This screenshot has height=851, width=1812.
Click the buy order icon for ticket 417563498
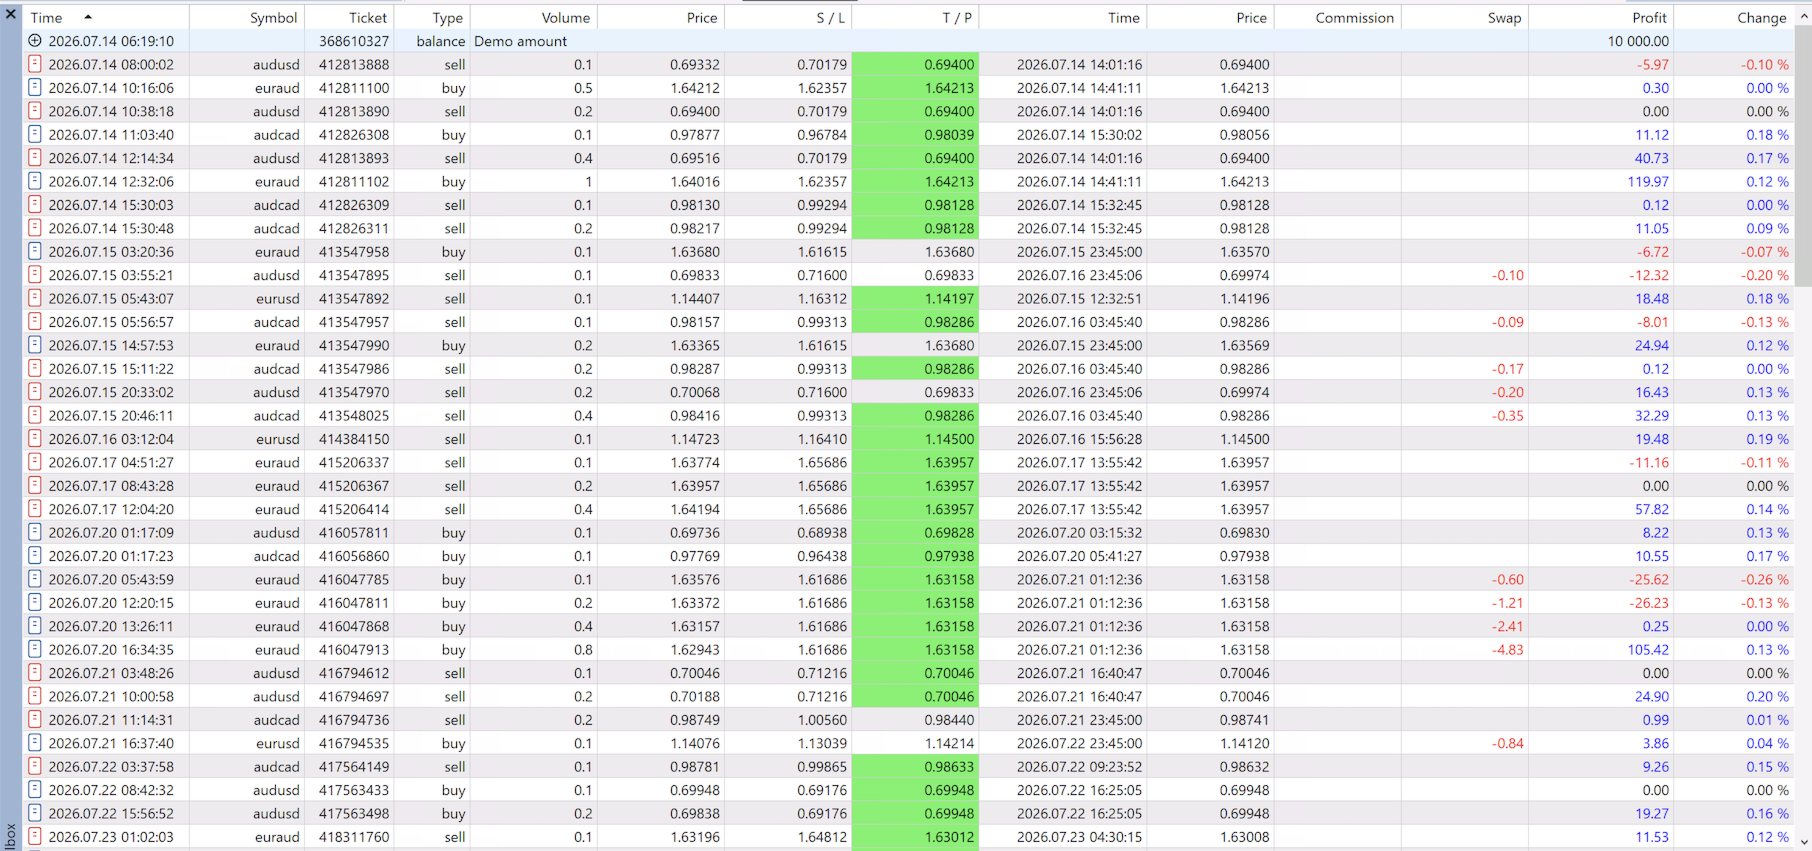(35, 814)
